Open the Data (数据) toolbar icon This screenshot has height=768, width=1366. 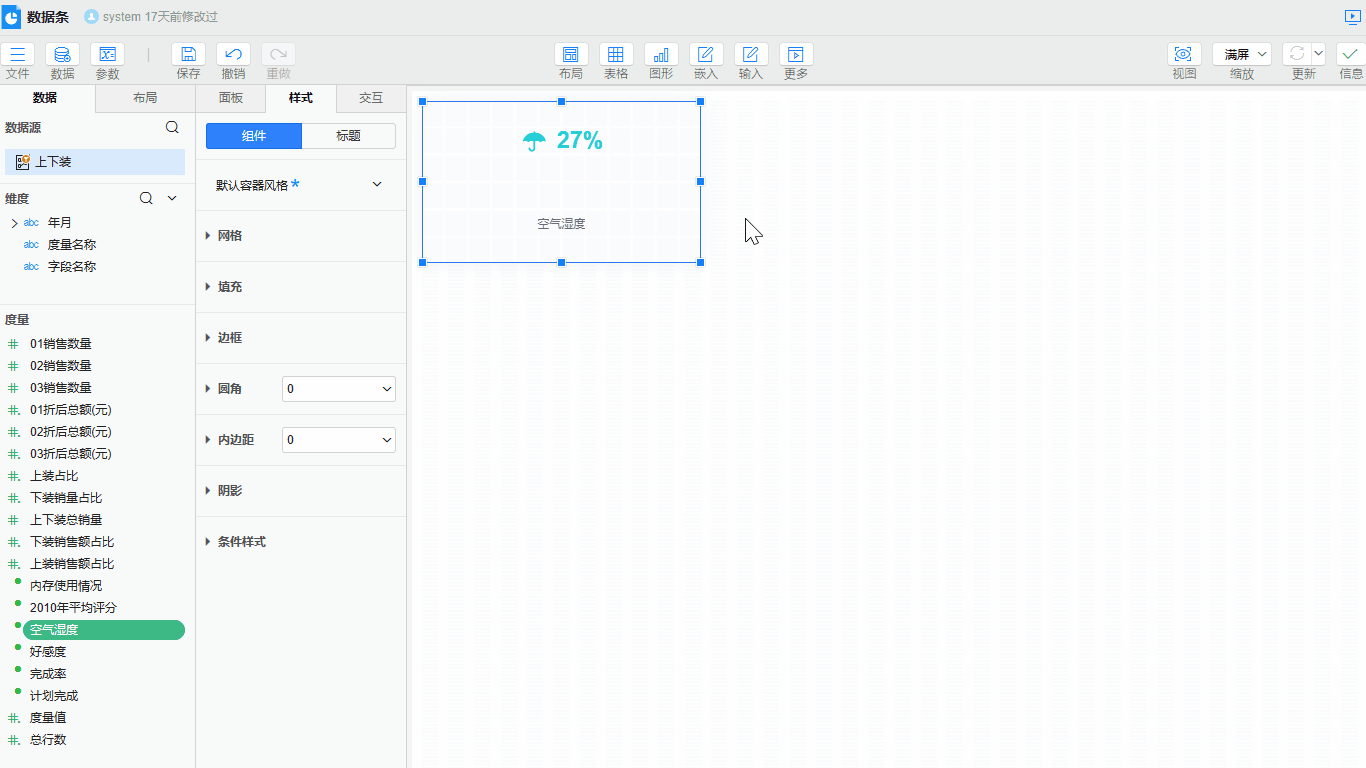(62, 55)
